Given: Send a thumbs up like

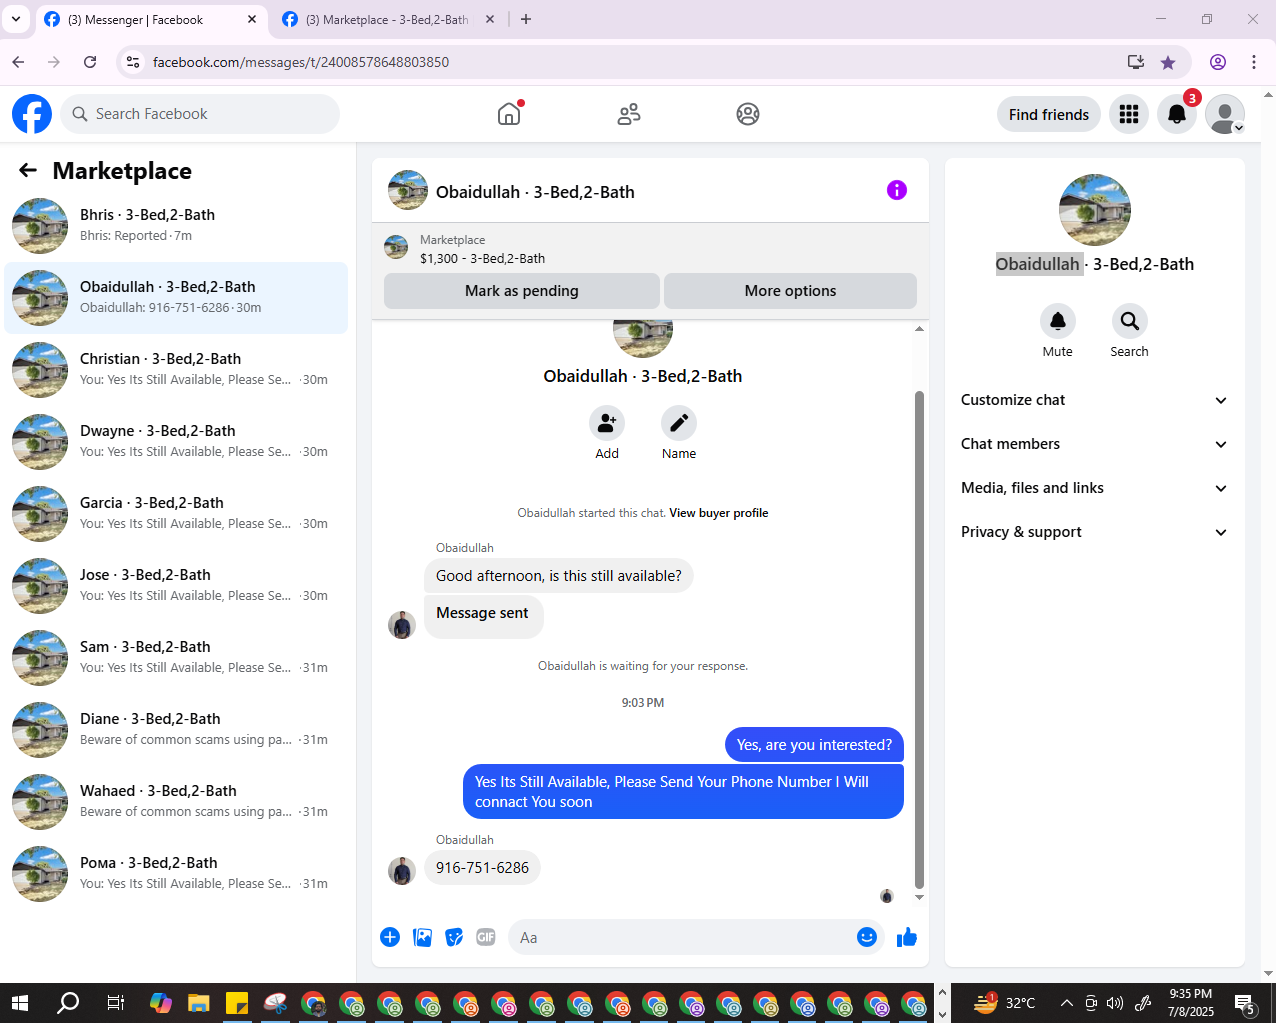Looking at the screenshot, I should point(907,937).
